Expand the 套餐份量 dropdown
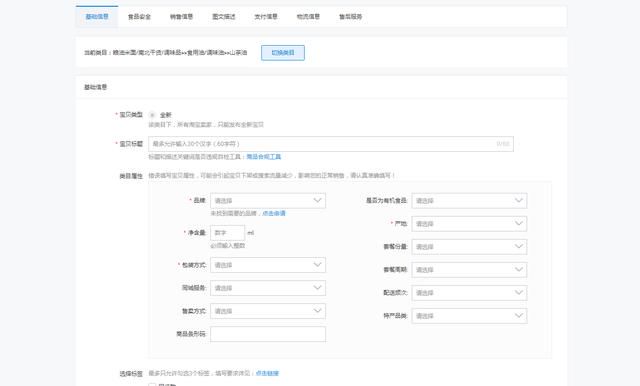 pyautogui.click(x=469, y=246)
